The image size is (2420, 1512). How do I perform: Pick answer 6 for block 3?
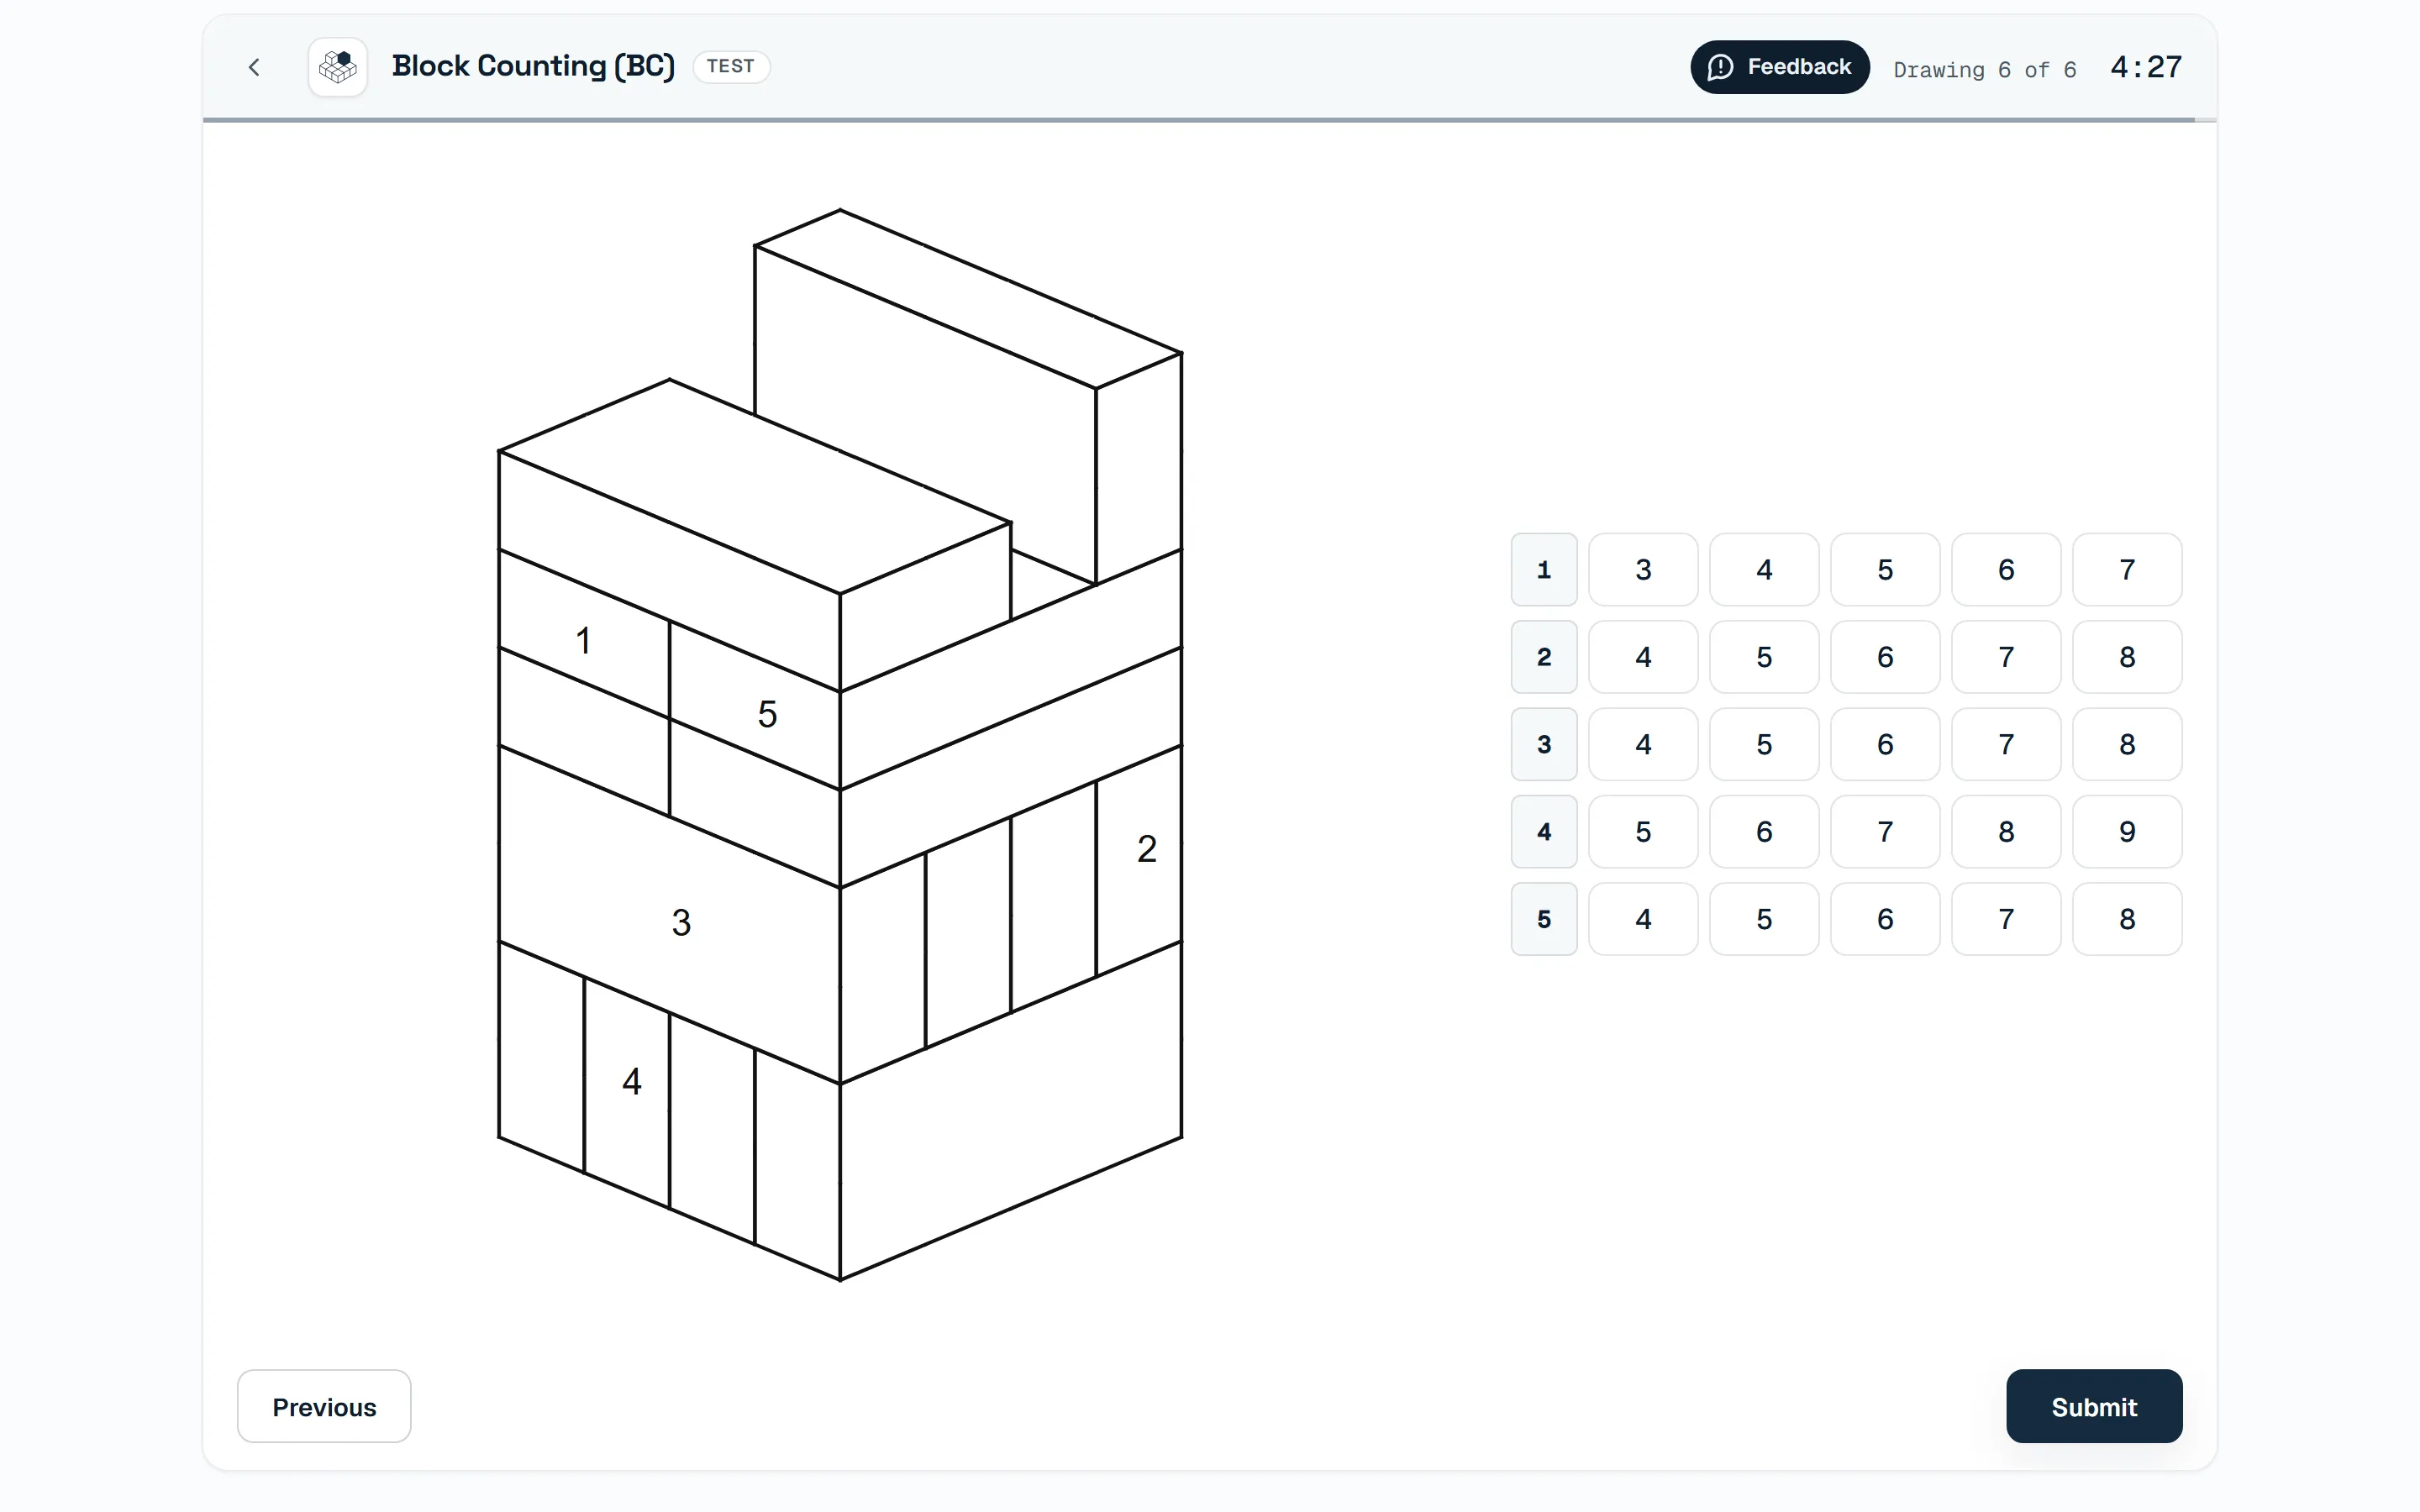(1885, 744)
